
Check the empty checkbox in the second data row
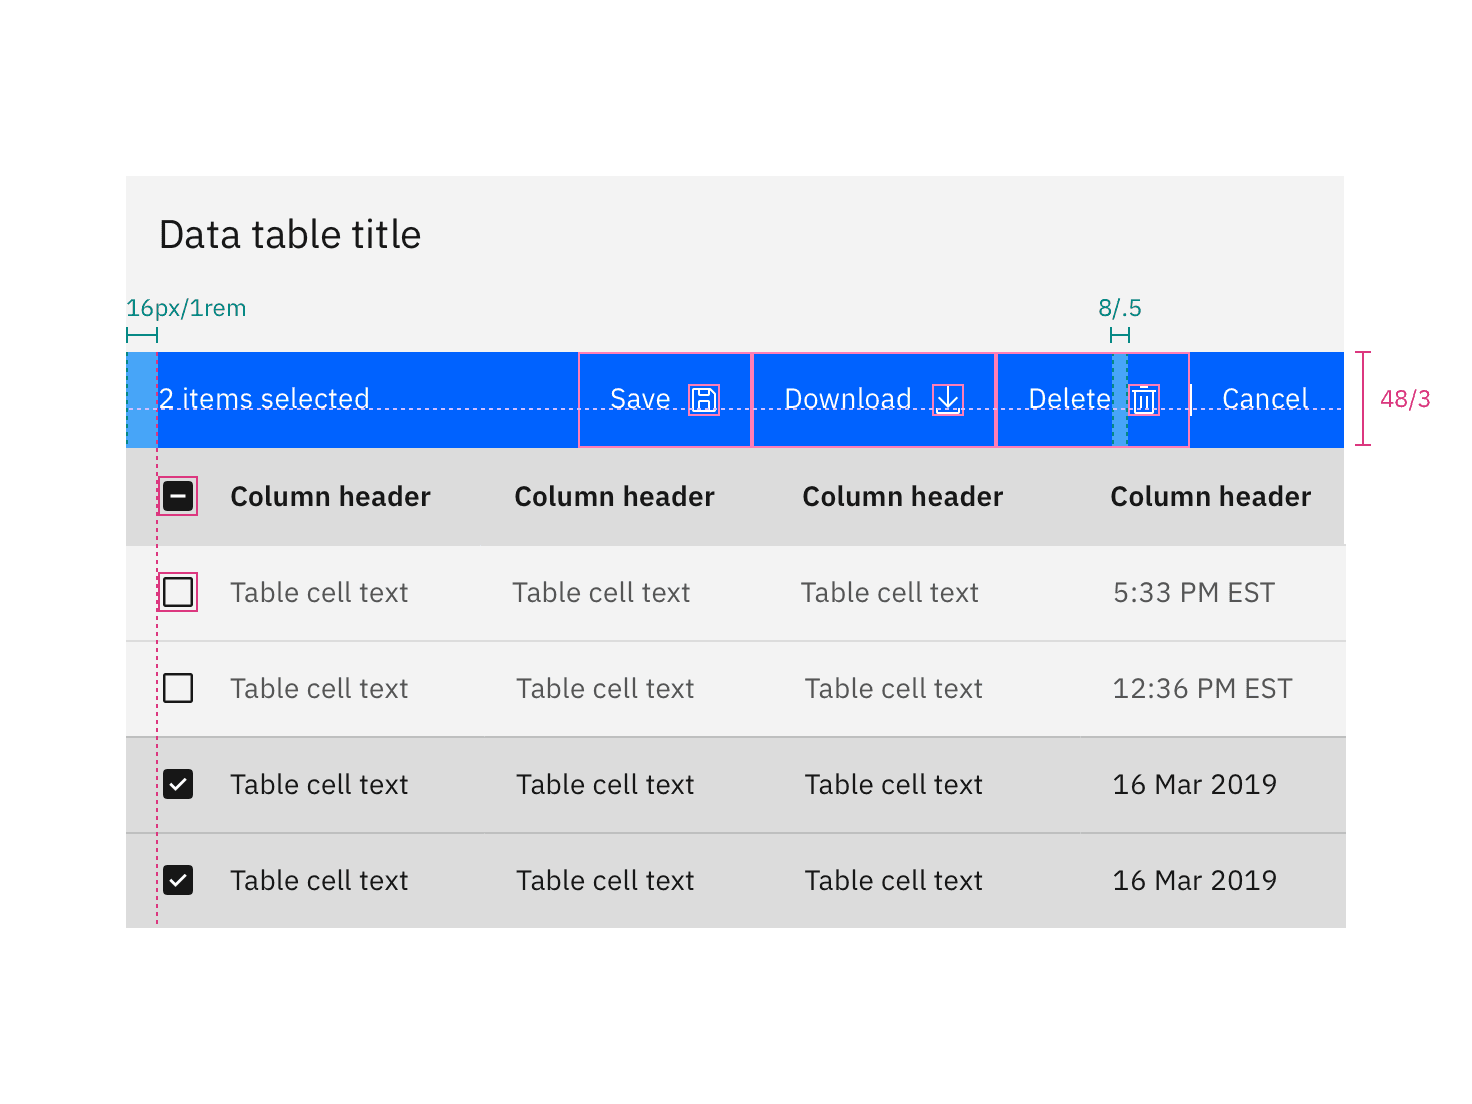tap(178, 688)
